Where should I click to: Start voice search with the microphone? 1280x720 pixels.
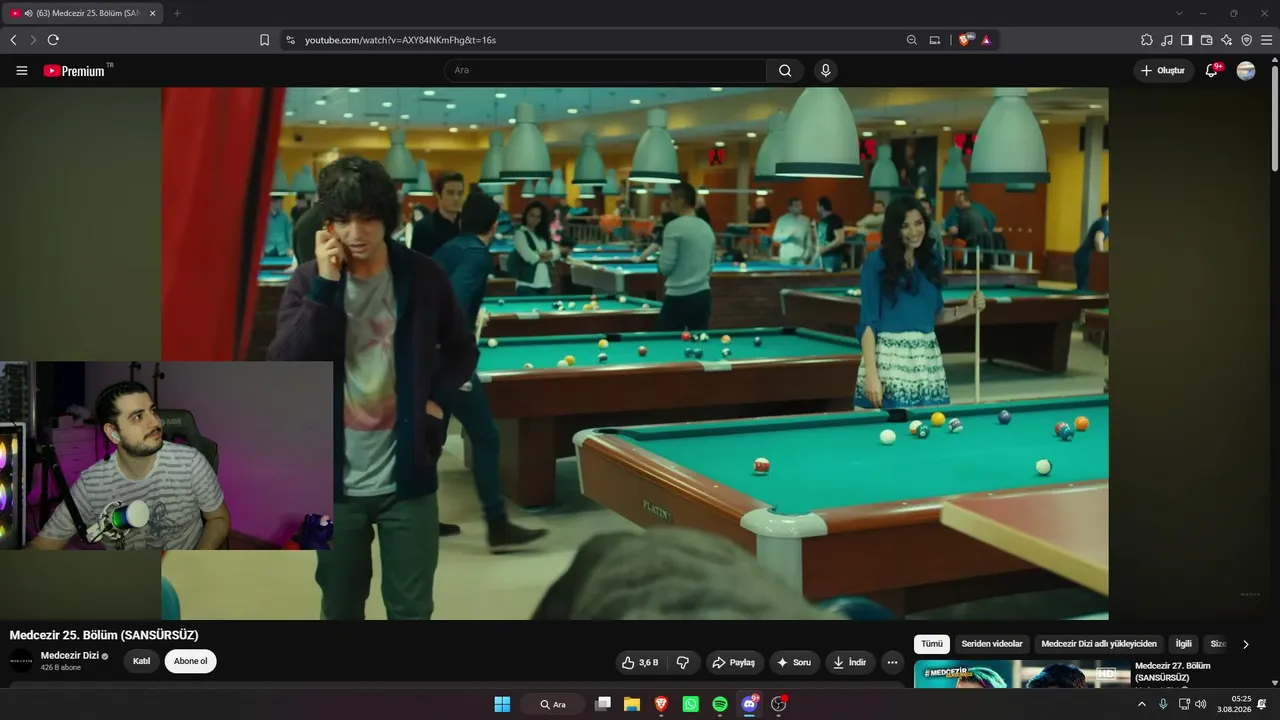(825, 71)
